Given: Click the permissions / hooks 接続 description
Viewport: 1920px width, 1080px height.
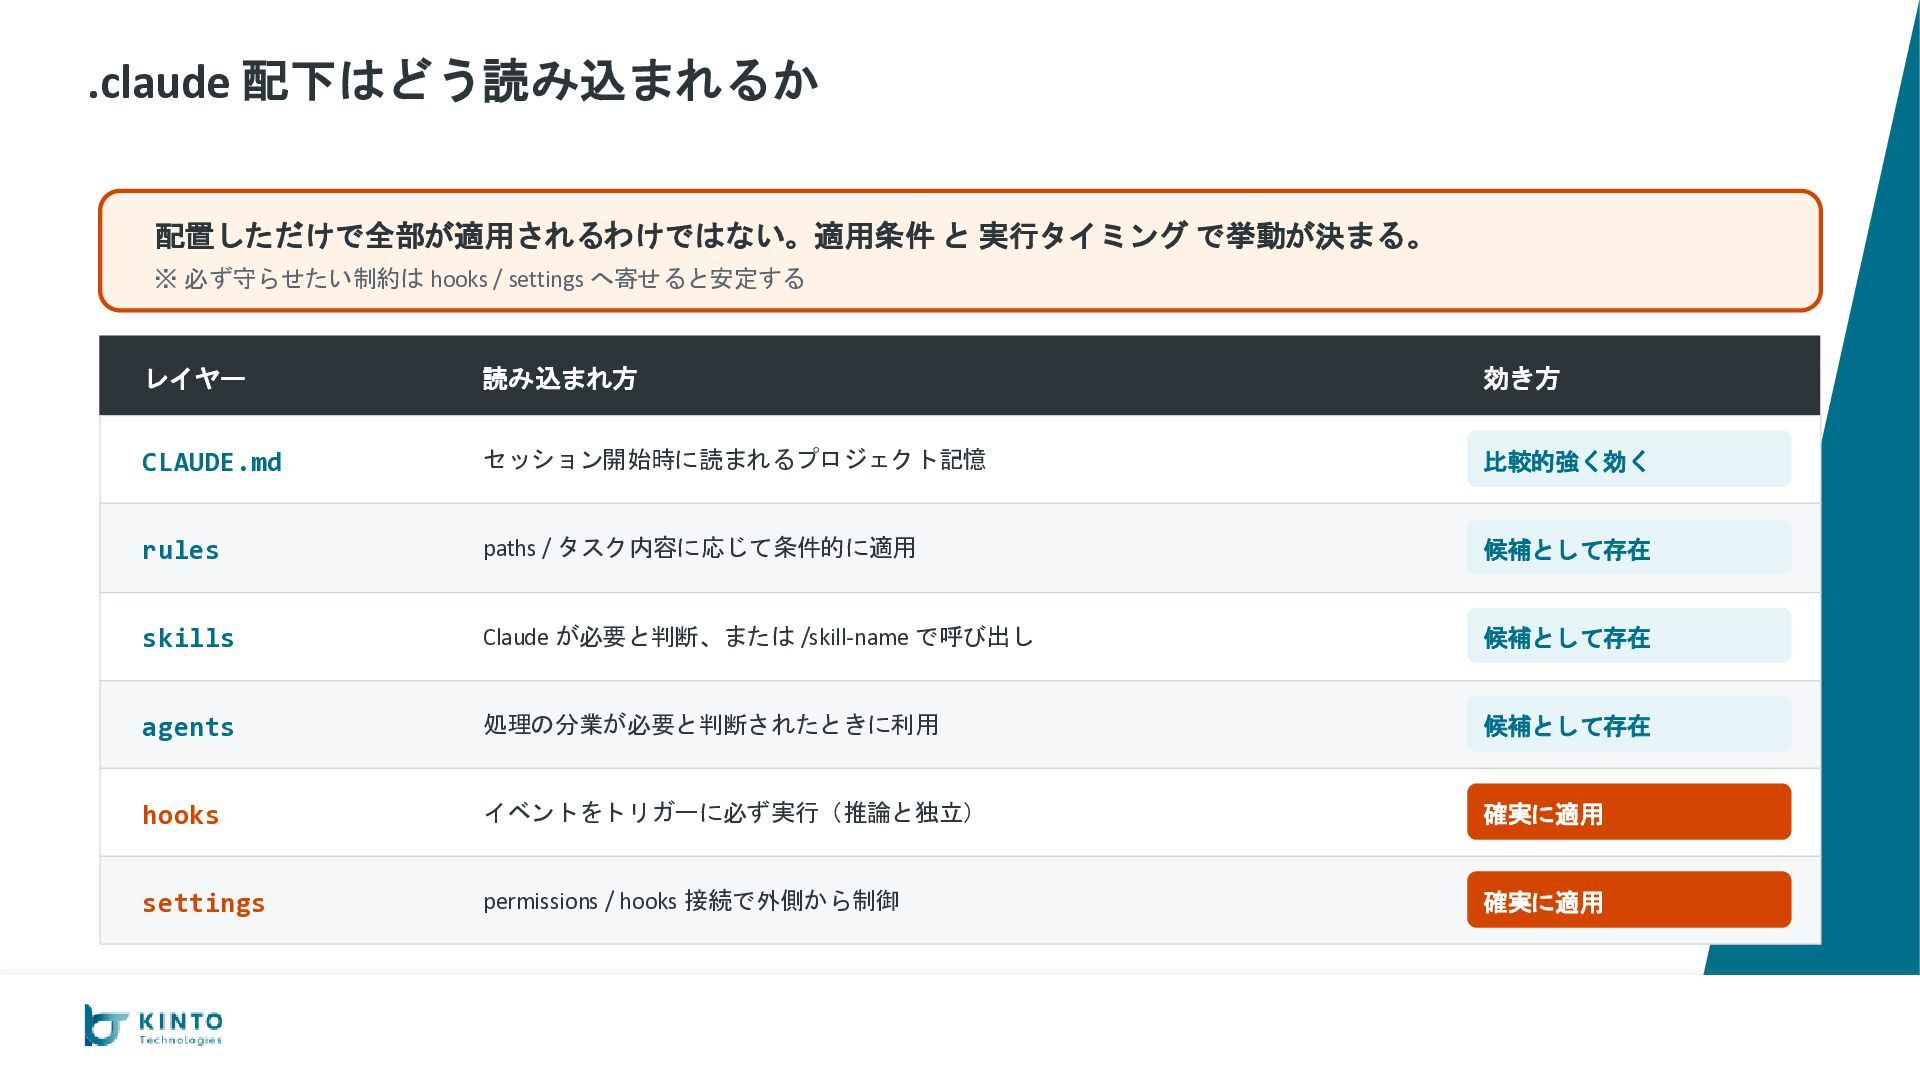Looking at the screenshot, I should pyautogui.click(x=690, y=901).
